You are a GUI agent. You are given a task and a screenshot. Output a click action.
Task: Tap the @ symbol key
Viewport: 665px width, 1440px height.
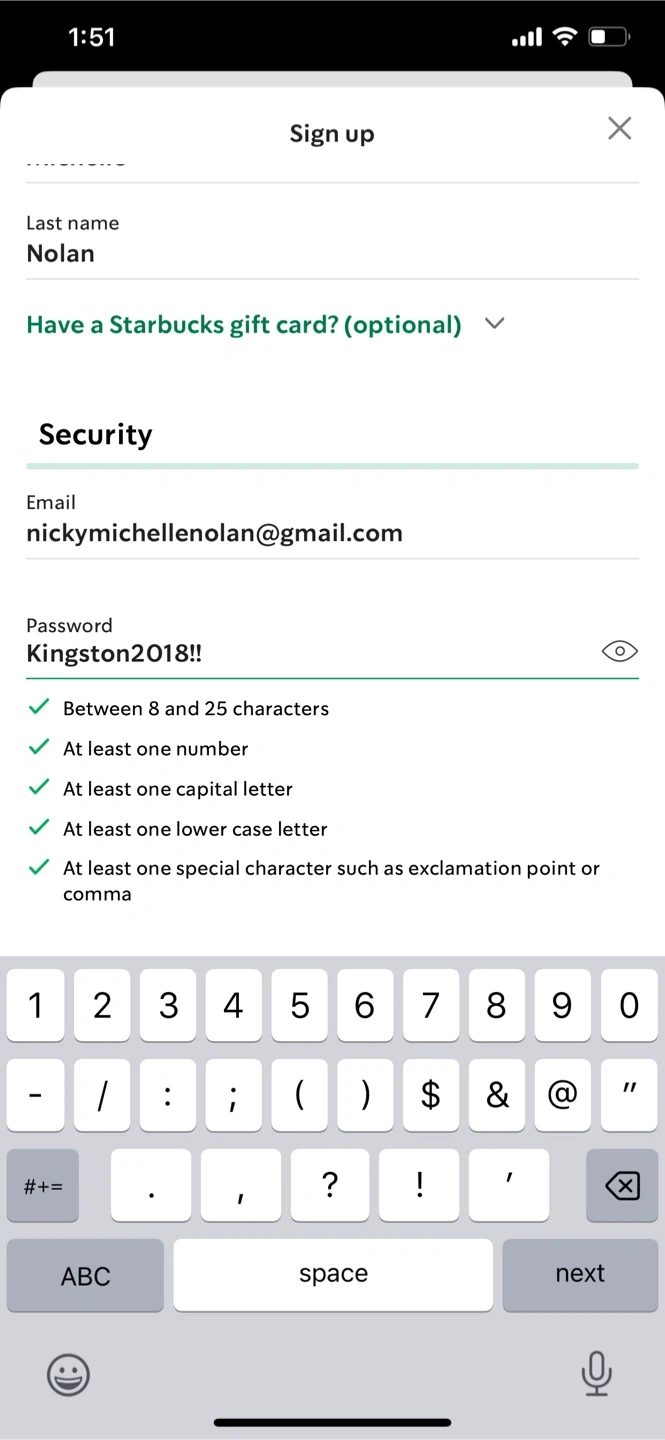(562, 1095)
